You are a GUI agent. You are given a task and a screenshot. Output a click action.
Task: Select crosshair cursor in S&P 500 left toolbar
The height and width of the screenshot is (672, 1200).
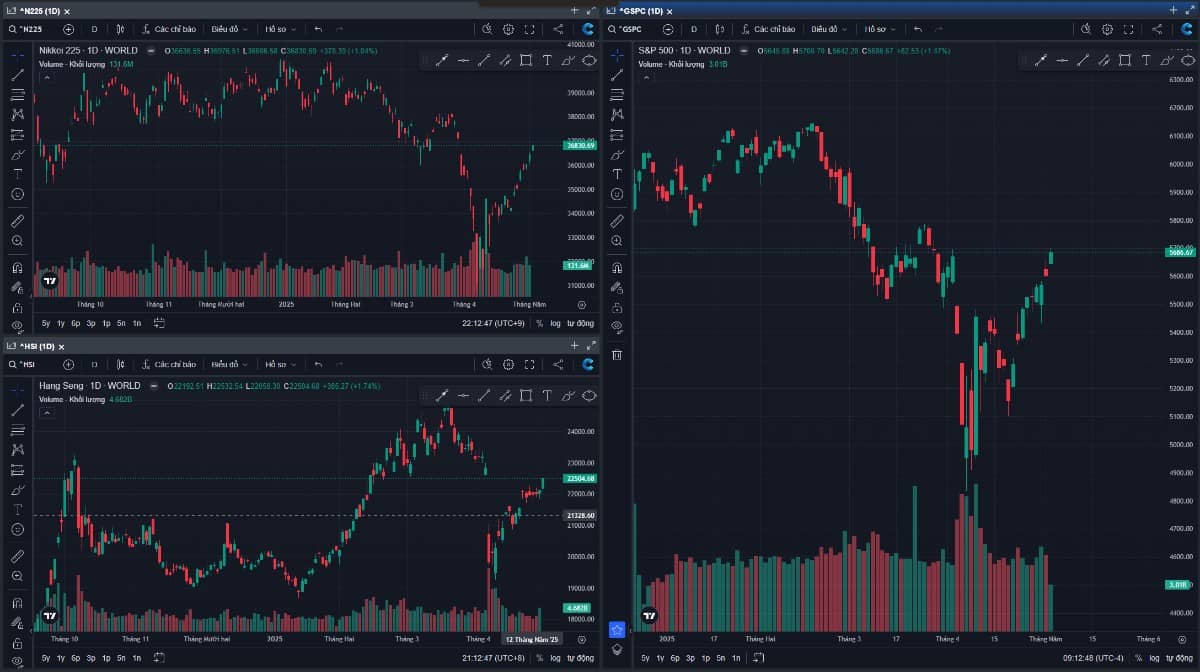coord(617,54)
